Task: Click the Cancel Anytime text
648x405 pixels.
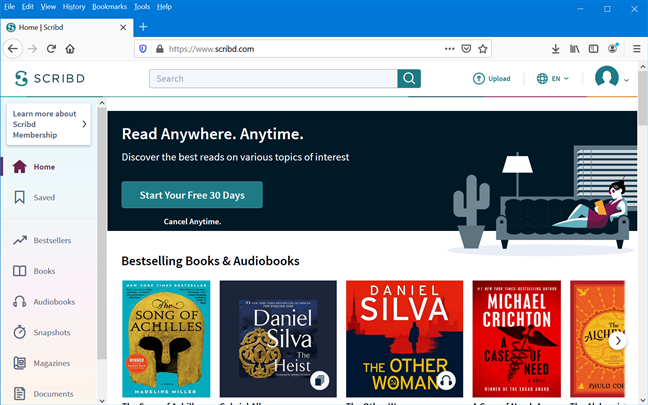Action: click(192, 222)
